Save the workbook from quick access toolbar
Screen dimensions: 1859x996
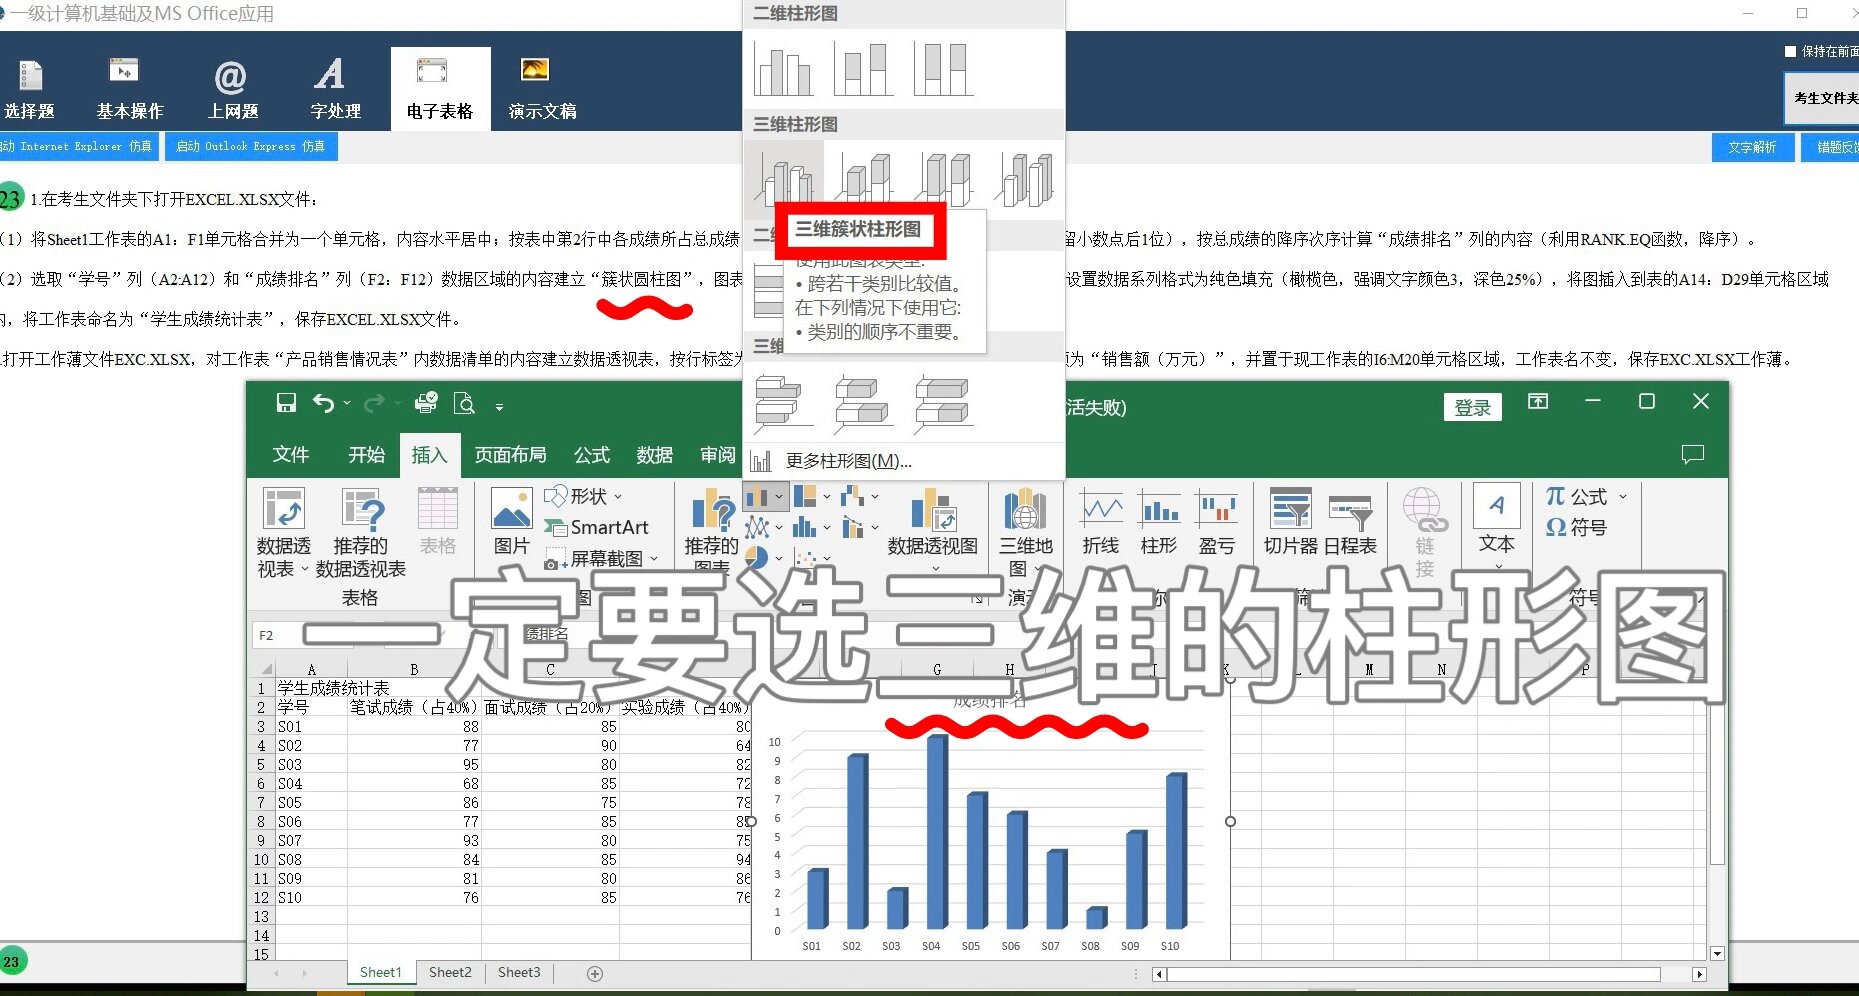[x=287, y=403]
